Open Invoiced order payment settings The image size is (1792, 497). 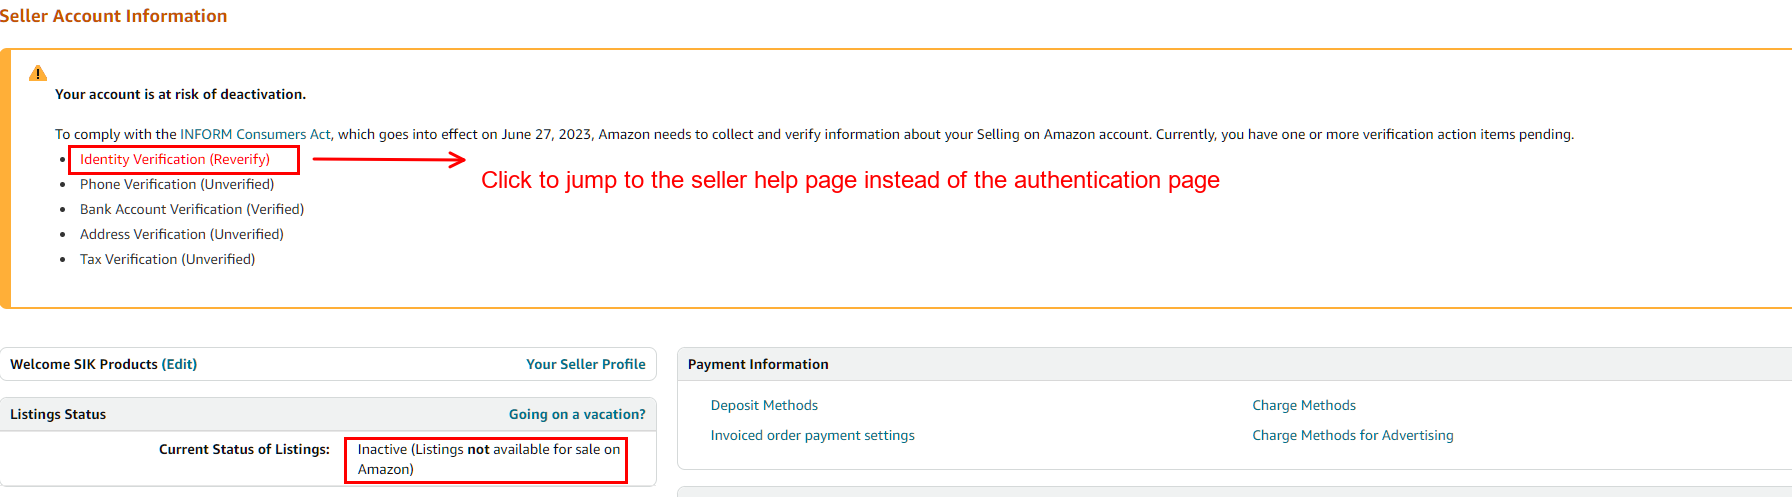[813, 435]
